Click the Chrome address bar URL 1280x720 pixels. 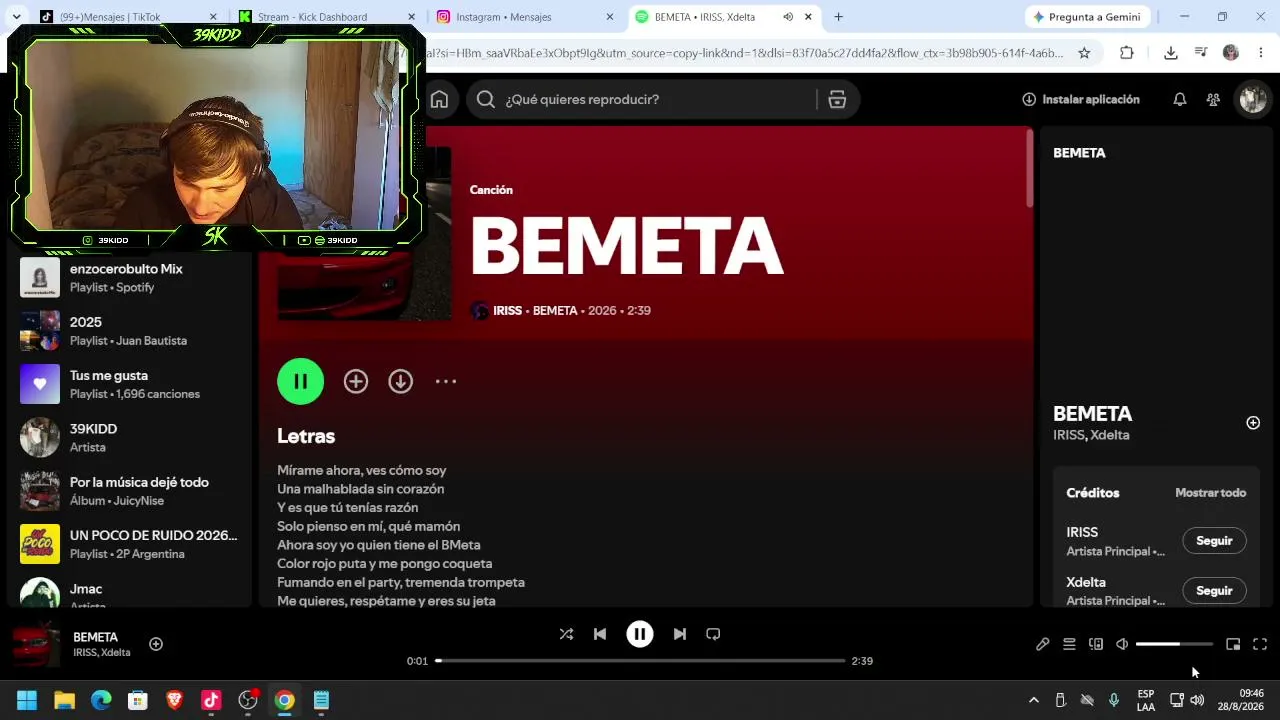tap(745, 53)
